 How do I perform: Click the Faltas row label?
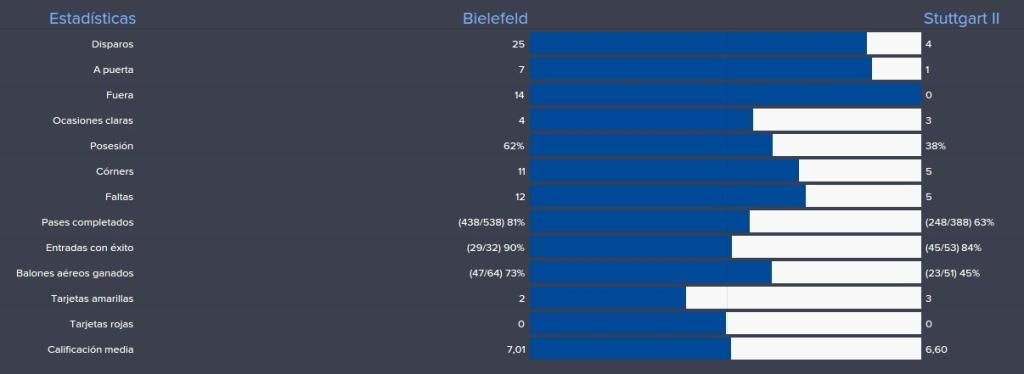pos(119,197)
